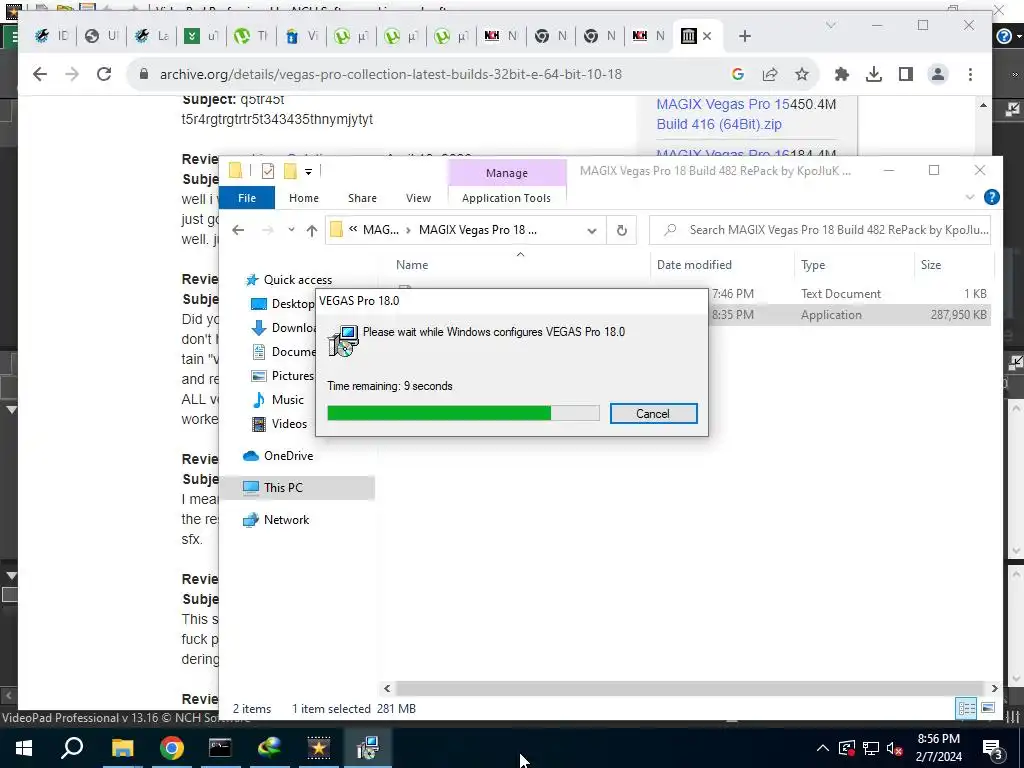Switch Explorer to Large icons view
Viewport: 1024px width, 768px height.
pos(988,708)
